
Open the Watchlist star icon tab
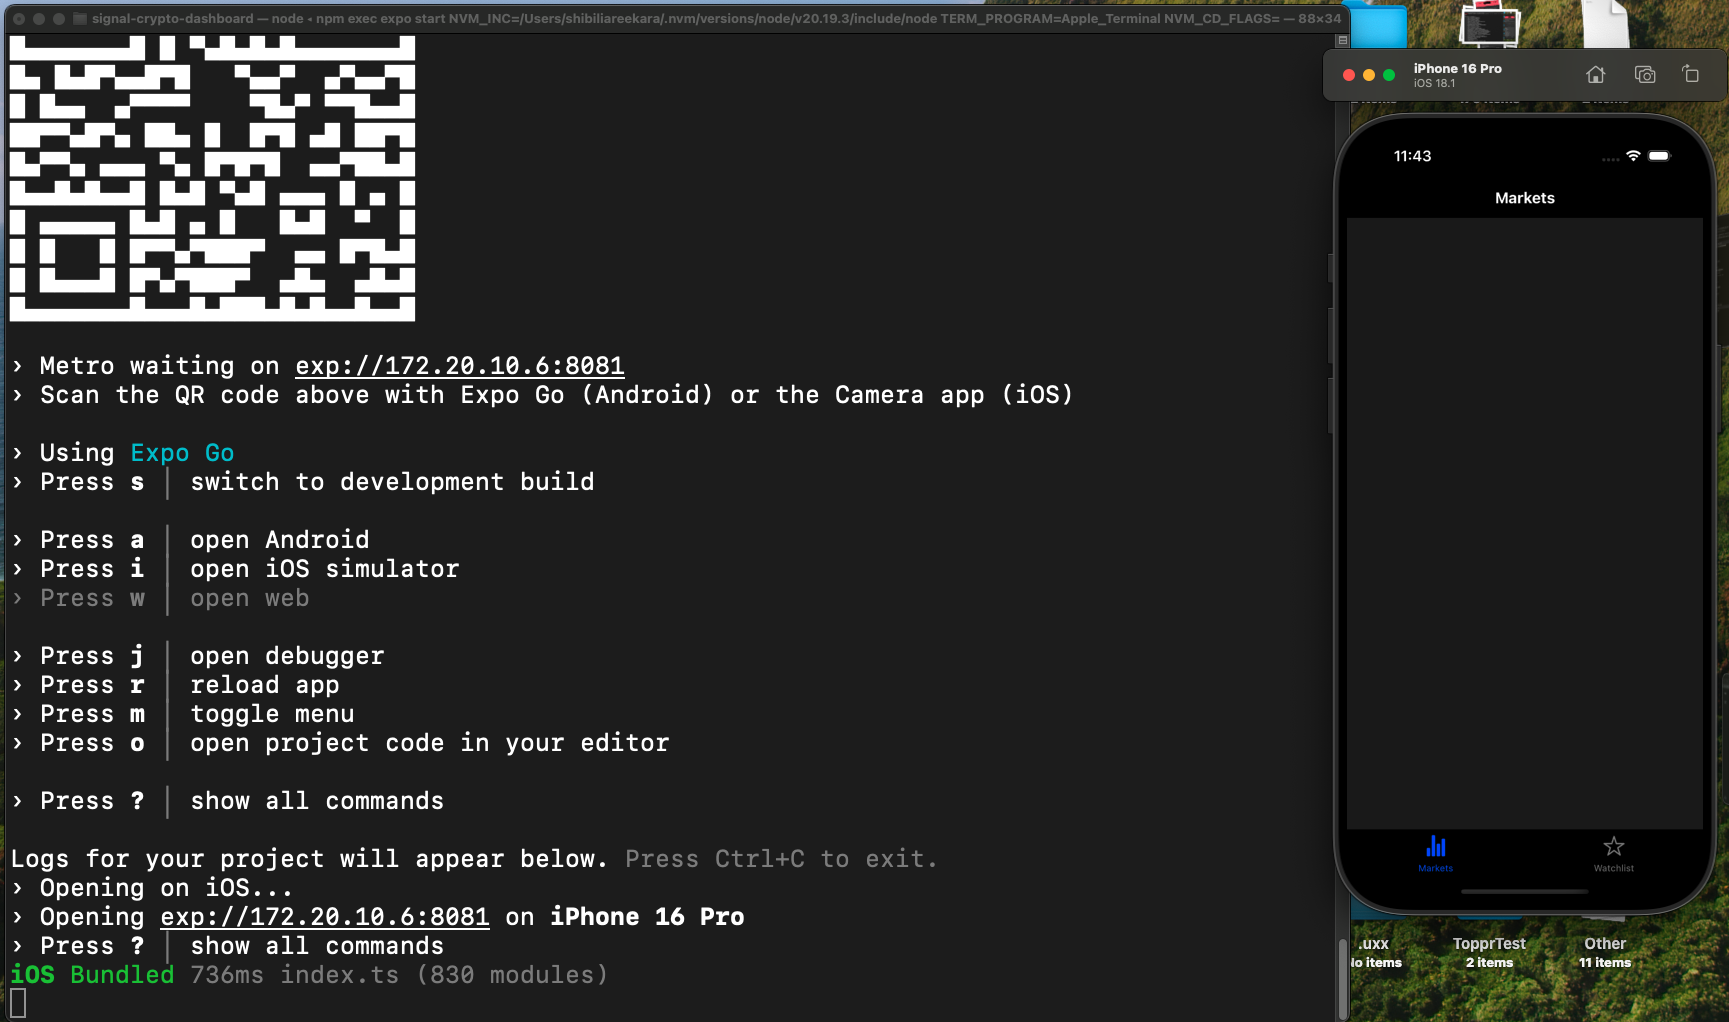(1614, 846)
